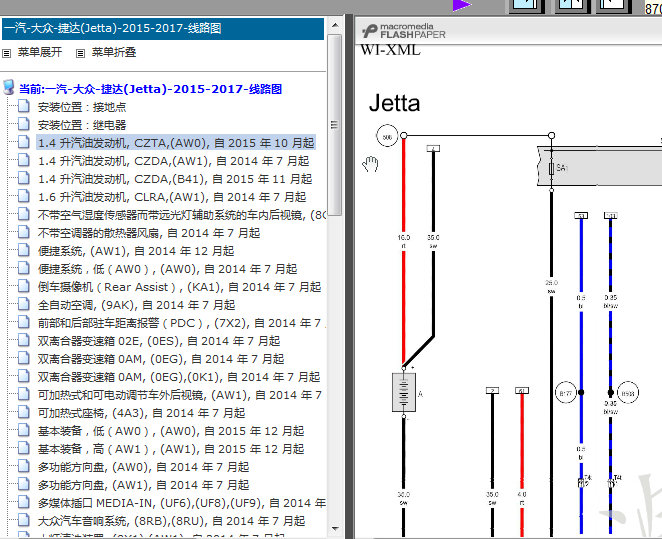
Task: Click the 菜单折叠 collapse-menu icon
Action: (x=80, y=54)
